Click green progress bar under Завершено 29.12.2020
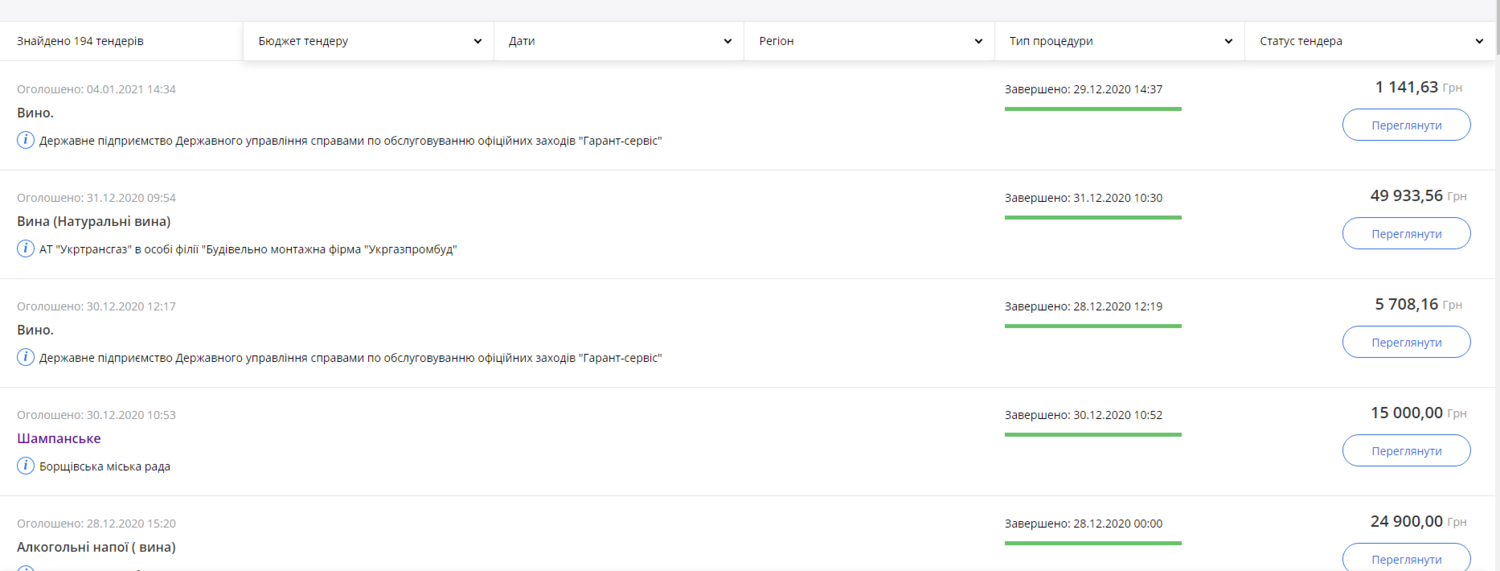The image size is (1500, 571). click(1093, 108)
